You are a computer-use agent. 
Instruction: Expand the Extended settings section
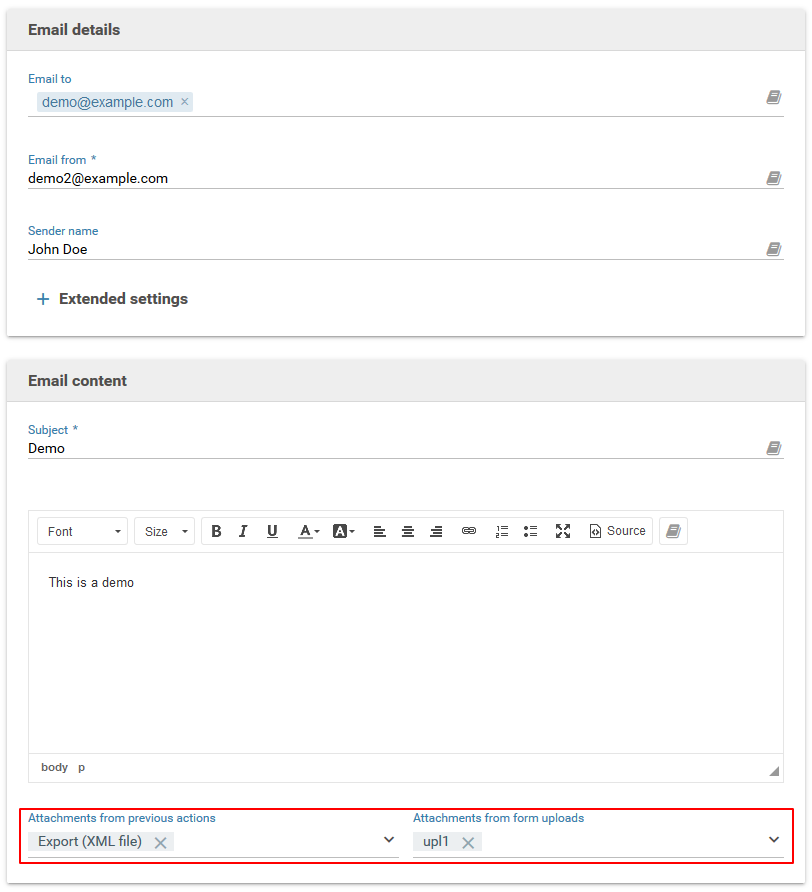click(112, 299)
